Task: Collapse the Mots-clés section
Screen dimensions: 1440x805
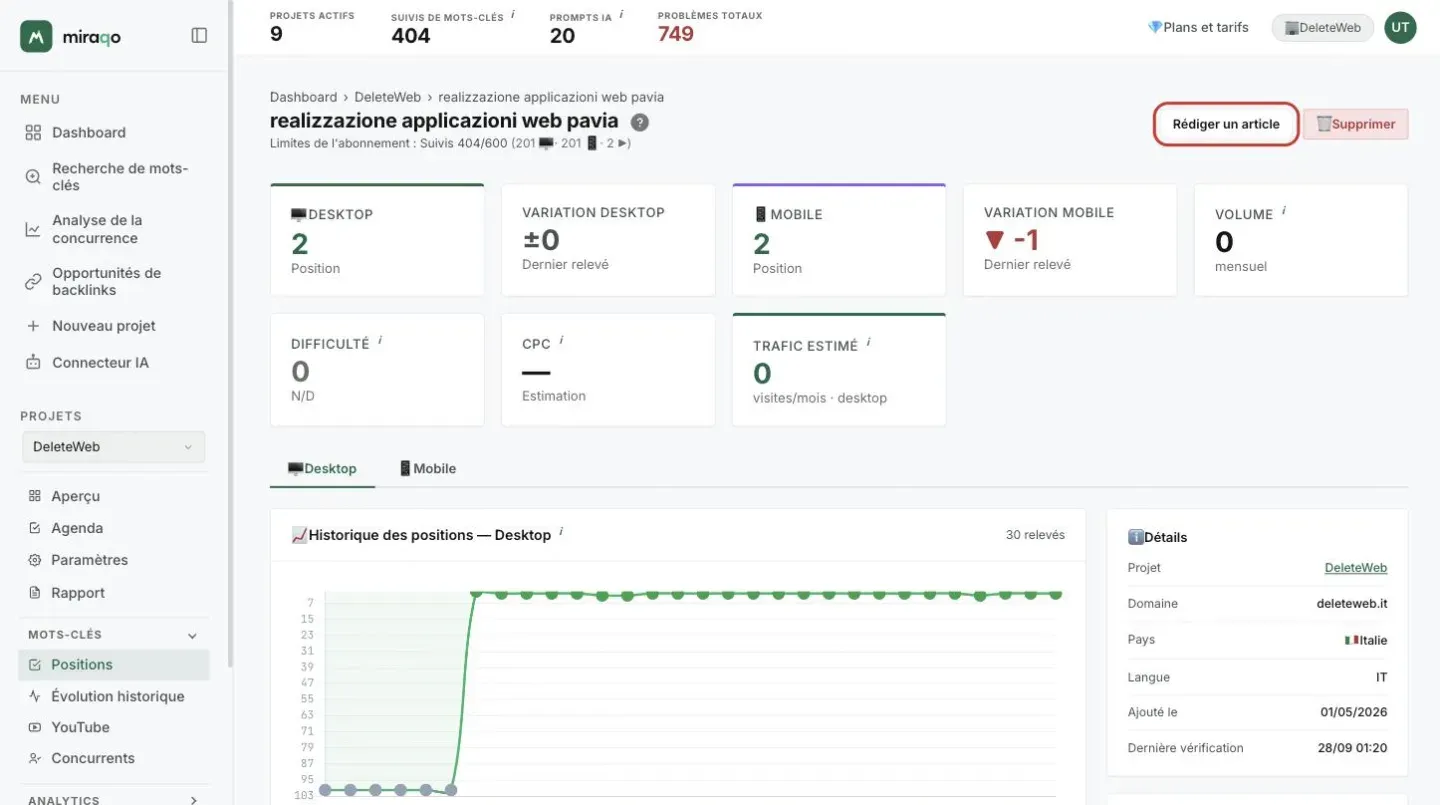Action: click(193, 635)
